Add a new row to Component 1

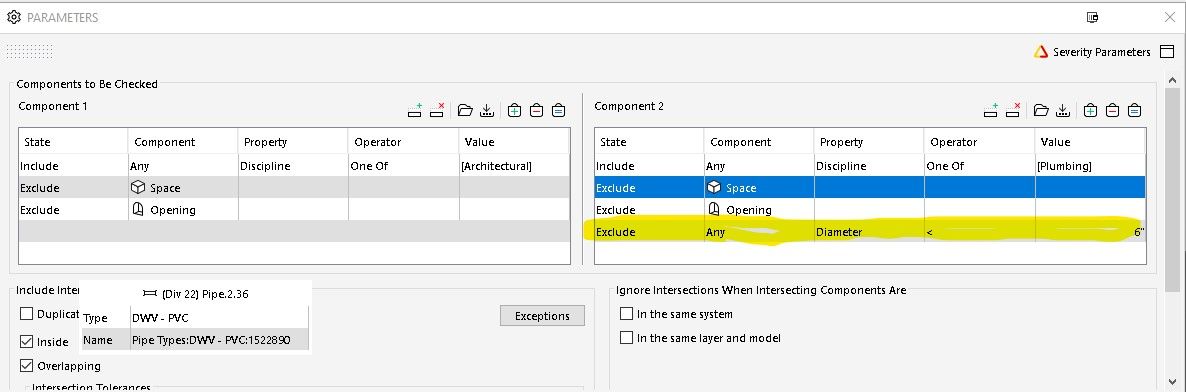(x=414, y=110)
